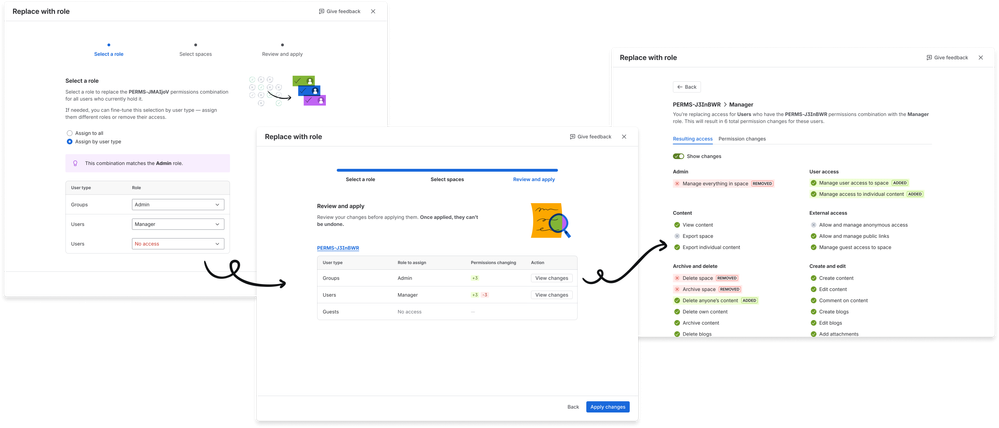Screen dimensions: 999x428
Task: Click the check icon beside Edit content
Action: 814,289
